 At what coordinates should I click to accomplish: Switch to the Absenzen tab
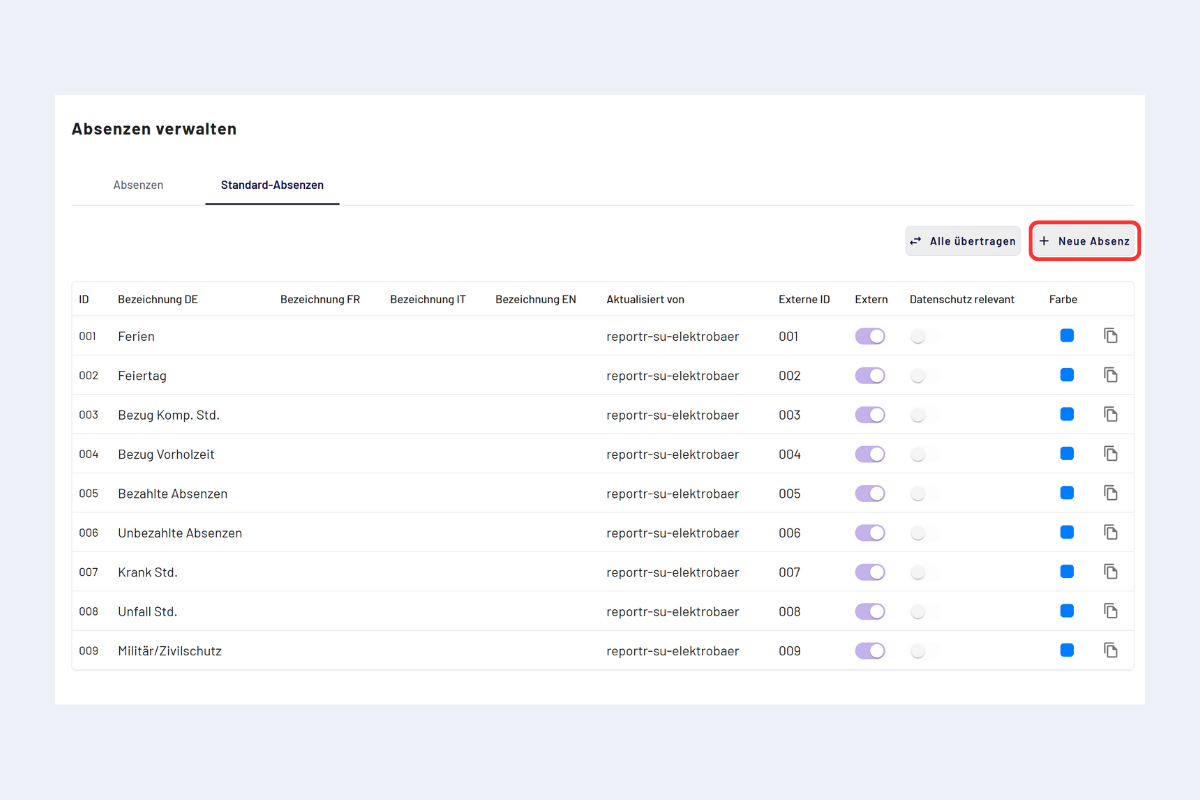[138, 185]
